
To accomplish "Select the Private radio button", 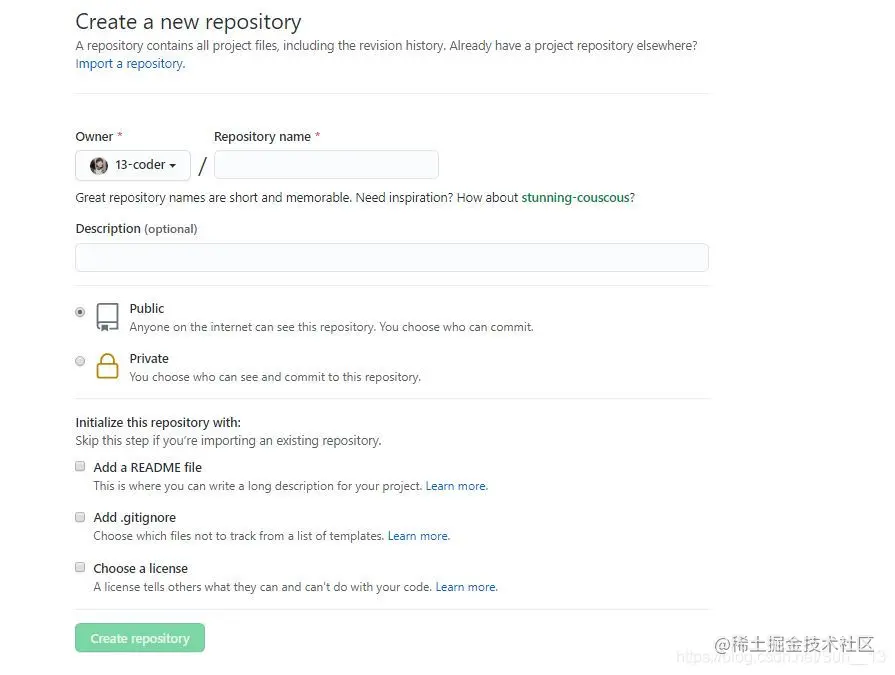I will tap(80, 361).
